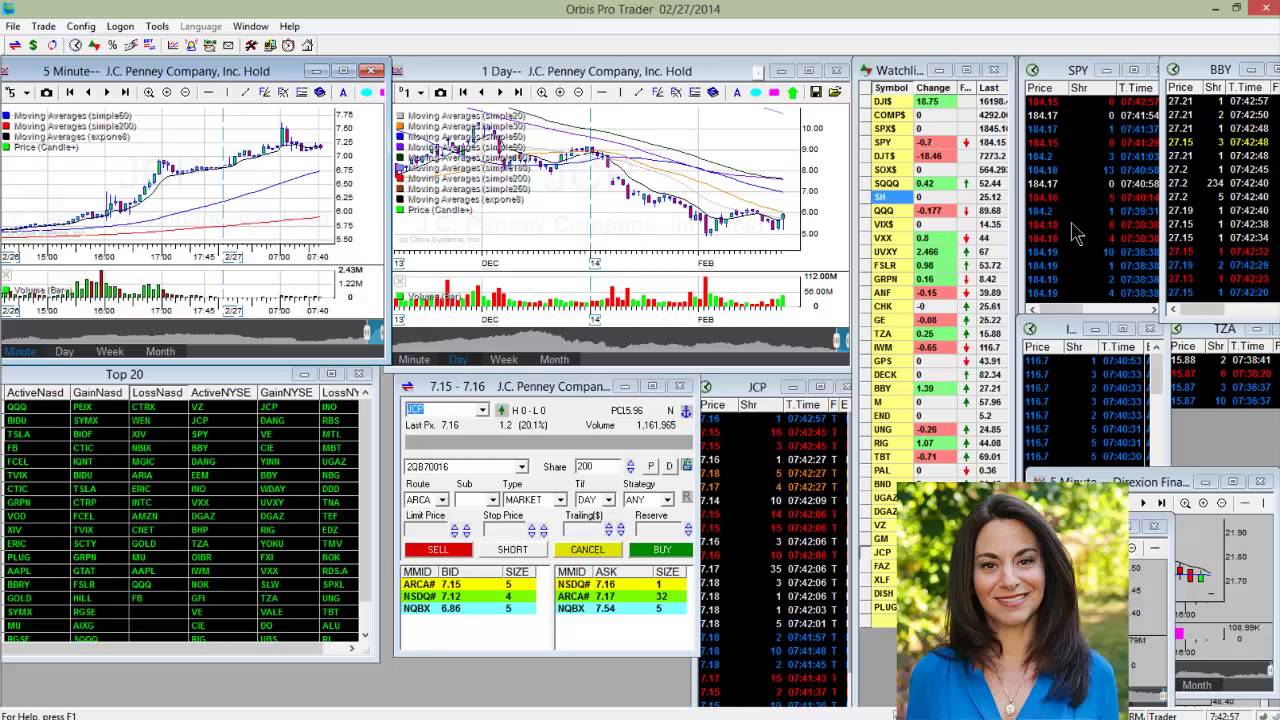Click the anchor icon in the order entry window
This screenshot has width=1280, height=720.
(x=686, y=411)
